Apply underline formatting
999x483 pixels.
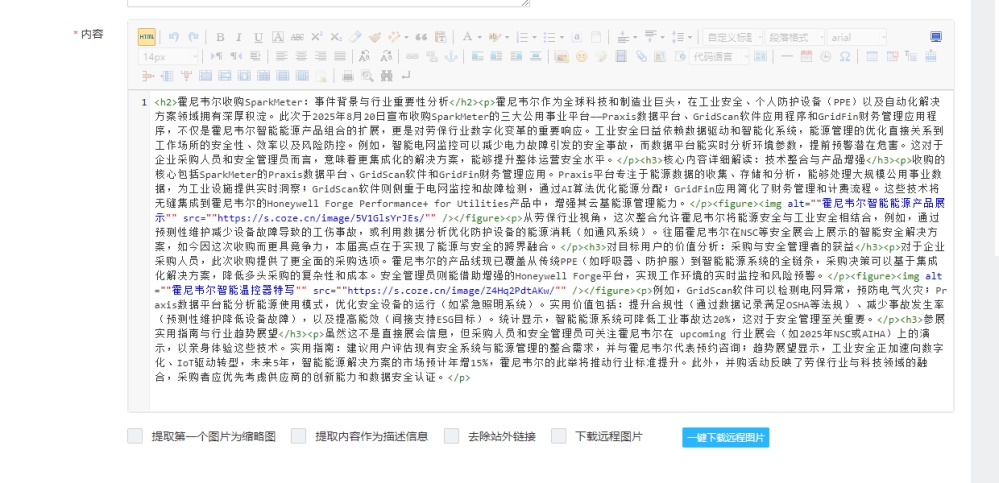(258, 37)
